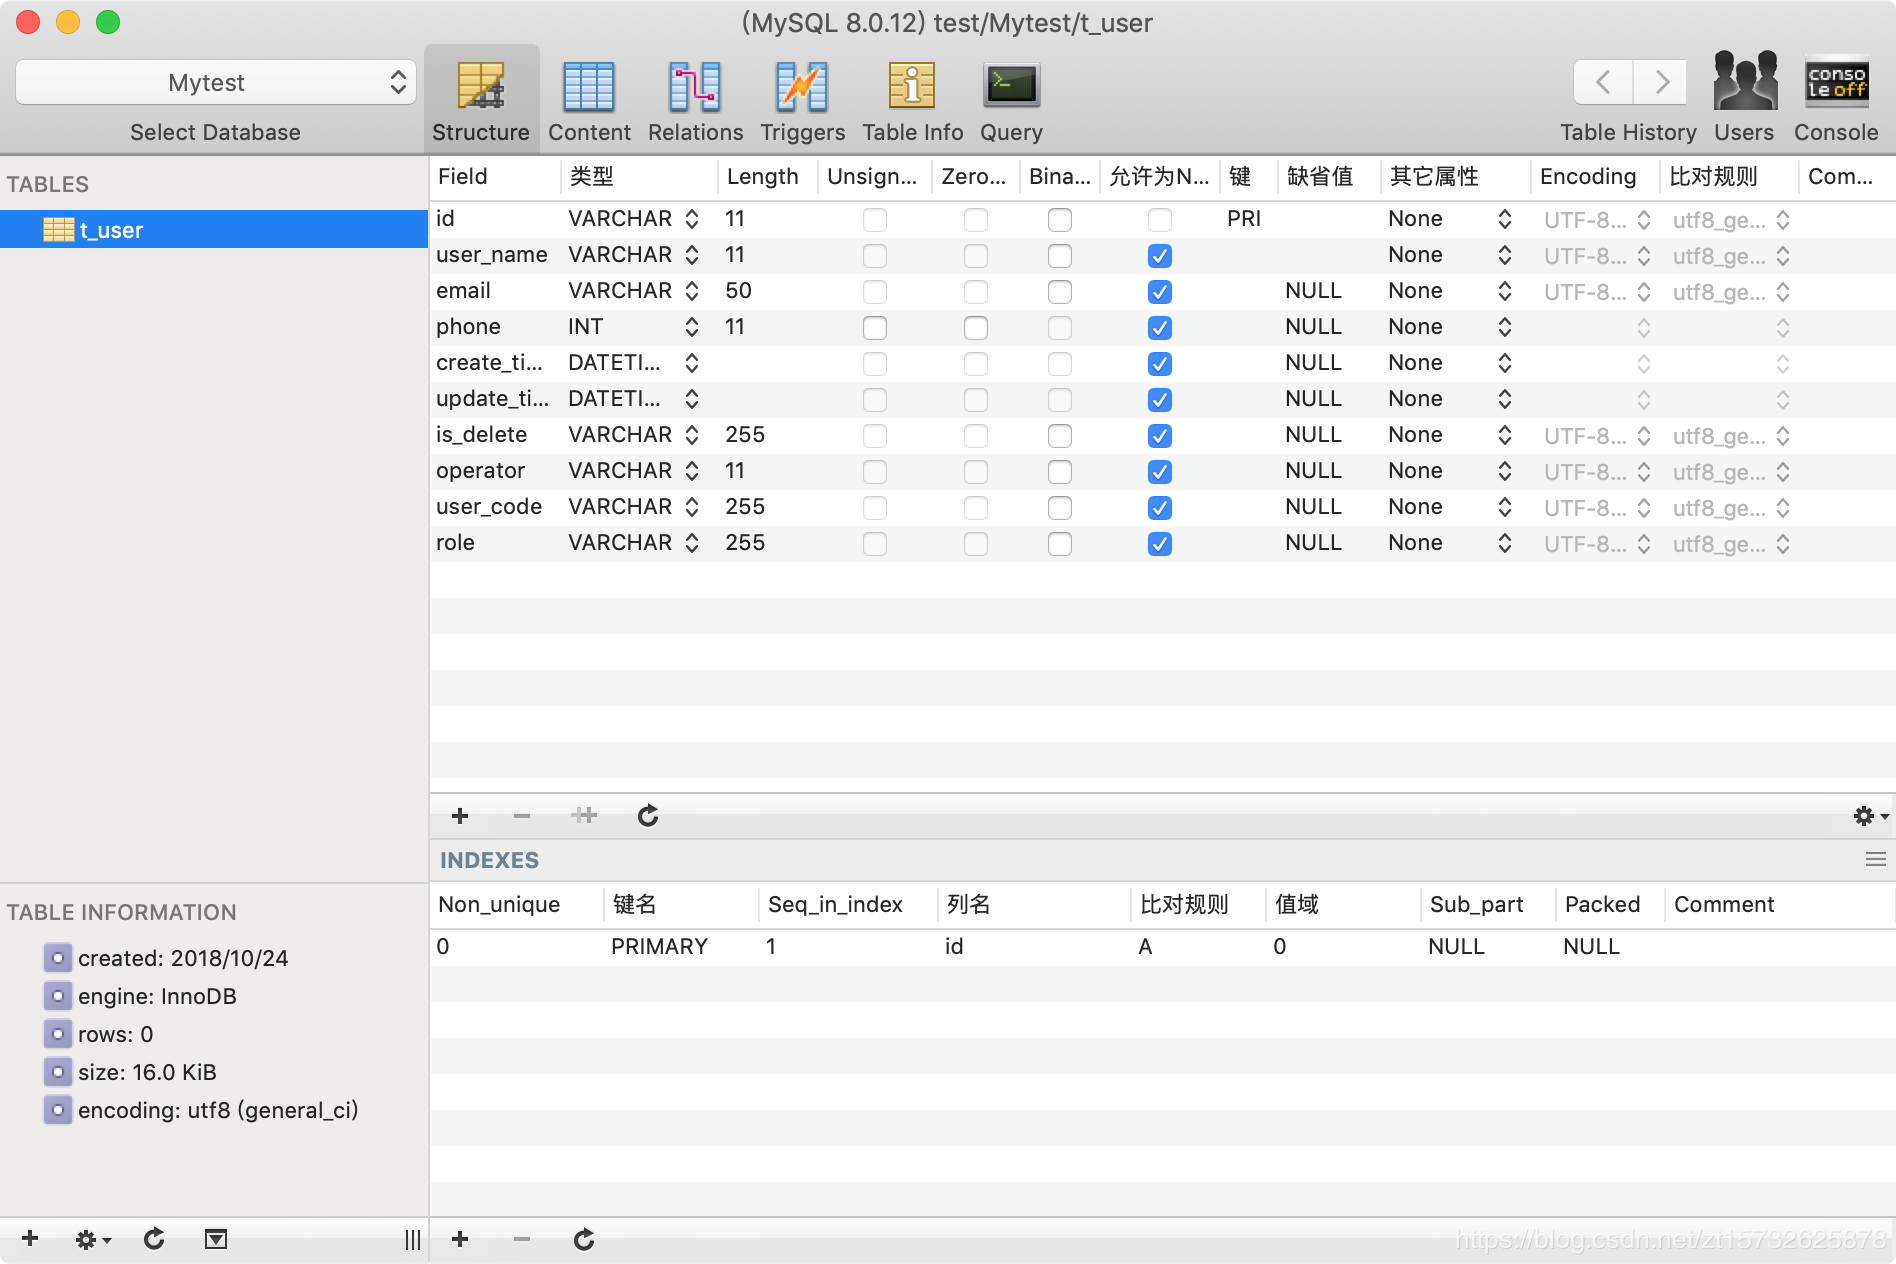Open extra attributes dropdown for role
1896x1264 pixels.
click(1449, 543)
